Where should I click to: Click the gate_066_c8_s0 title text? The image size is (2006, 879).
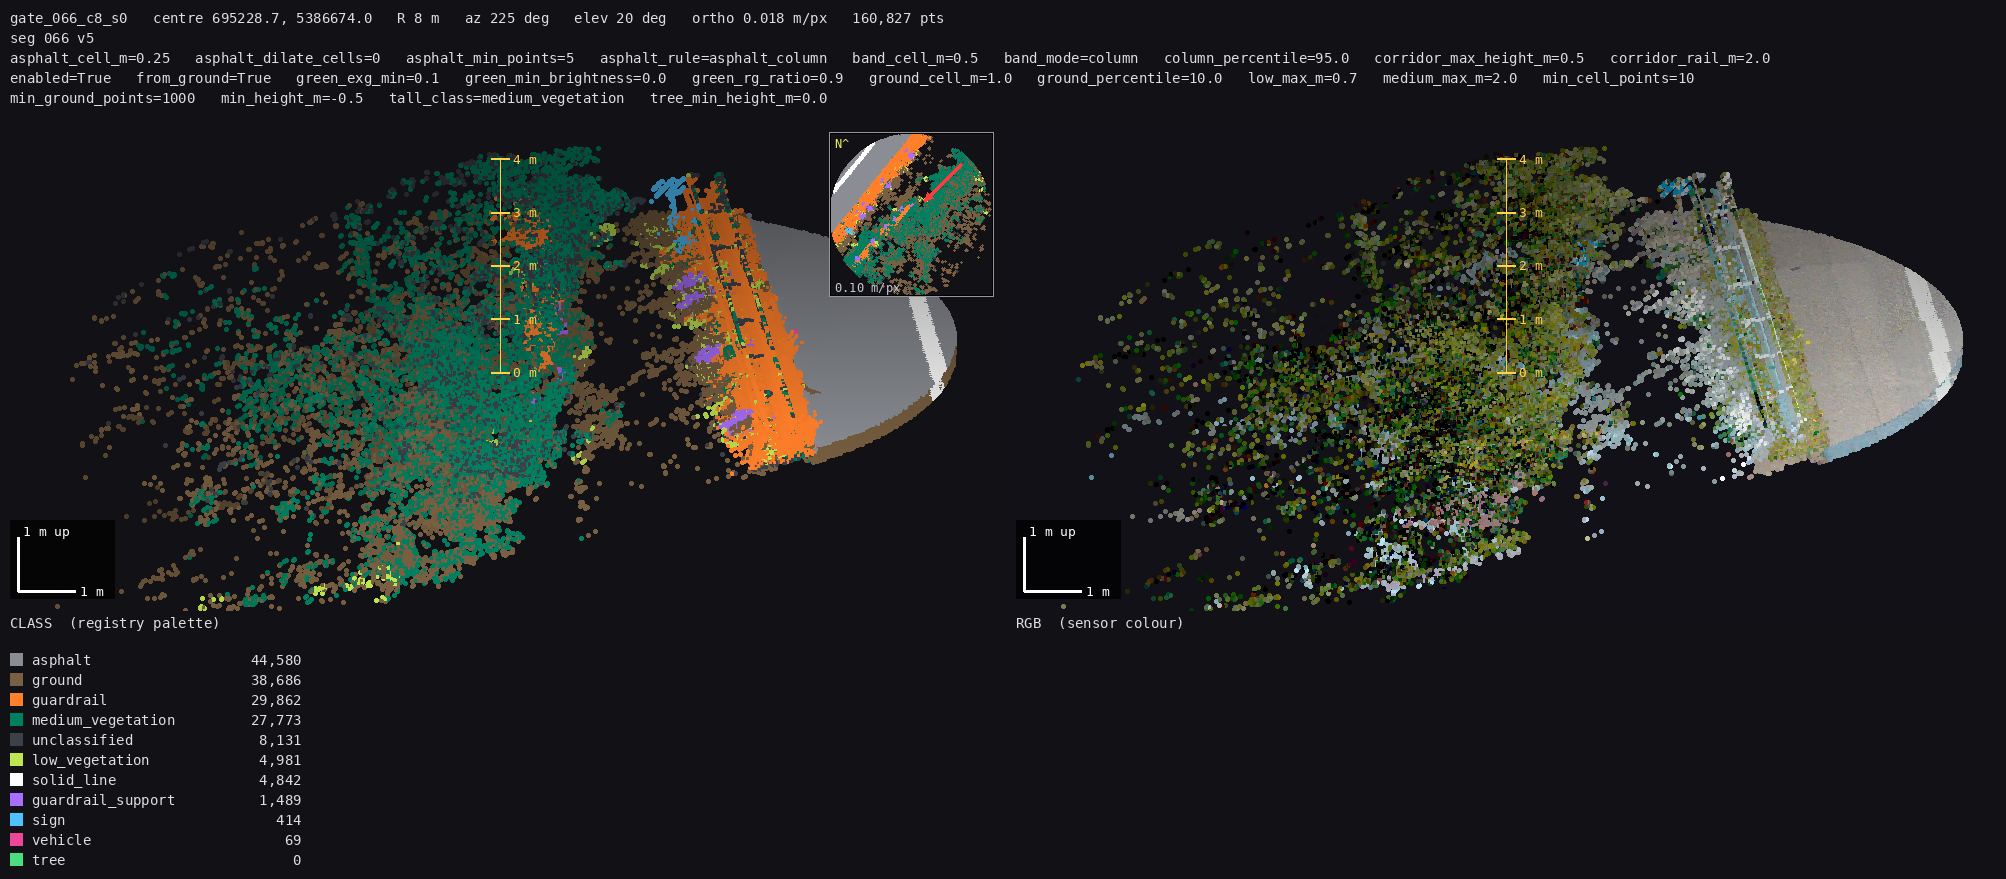[69, 18]
